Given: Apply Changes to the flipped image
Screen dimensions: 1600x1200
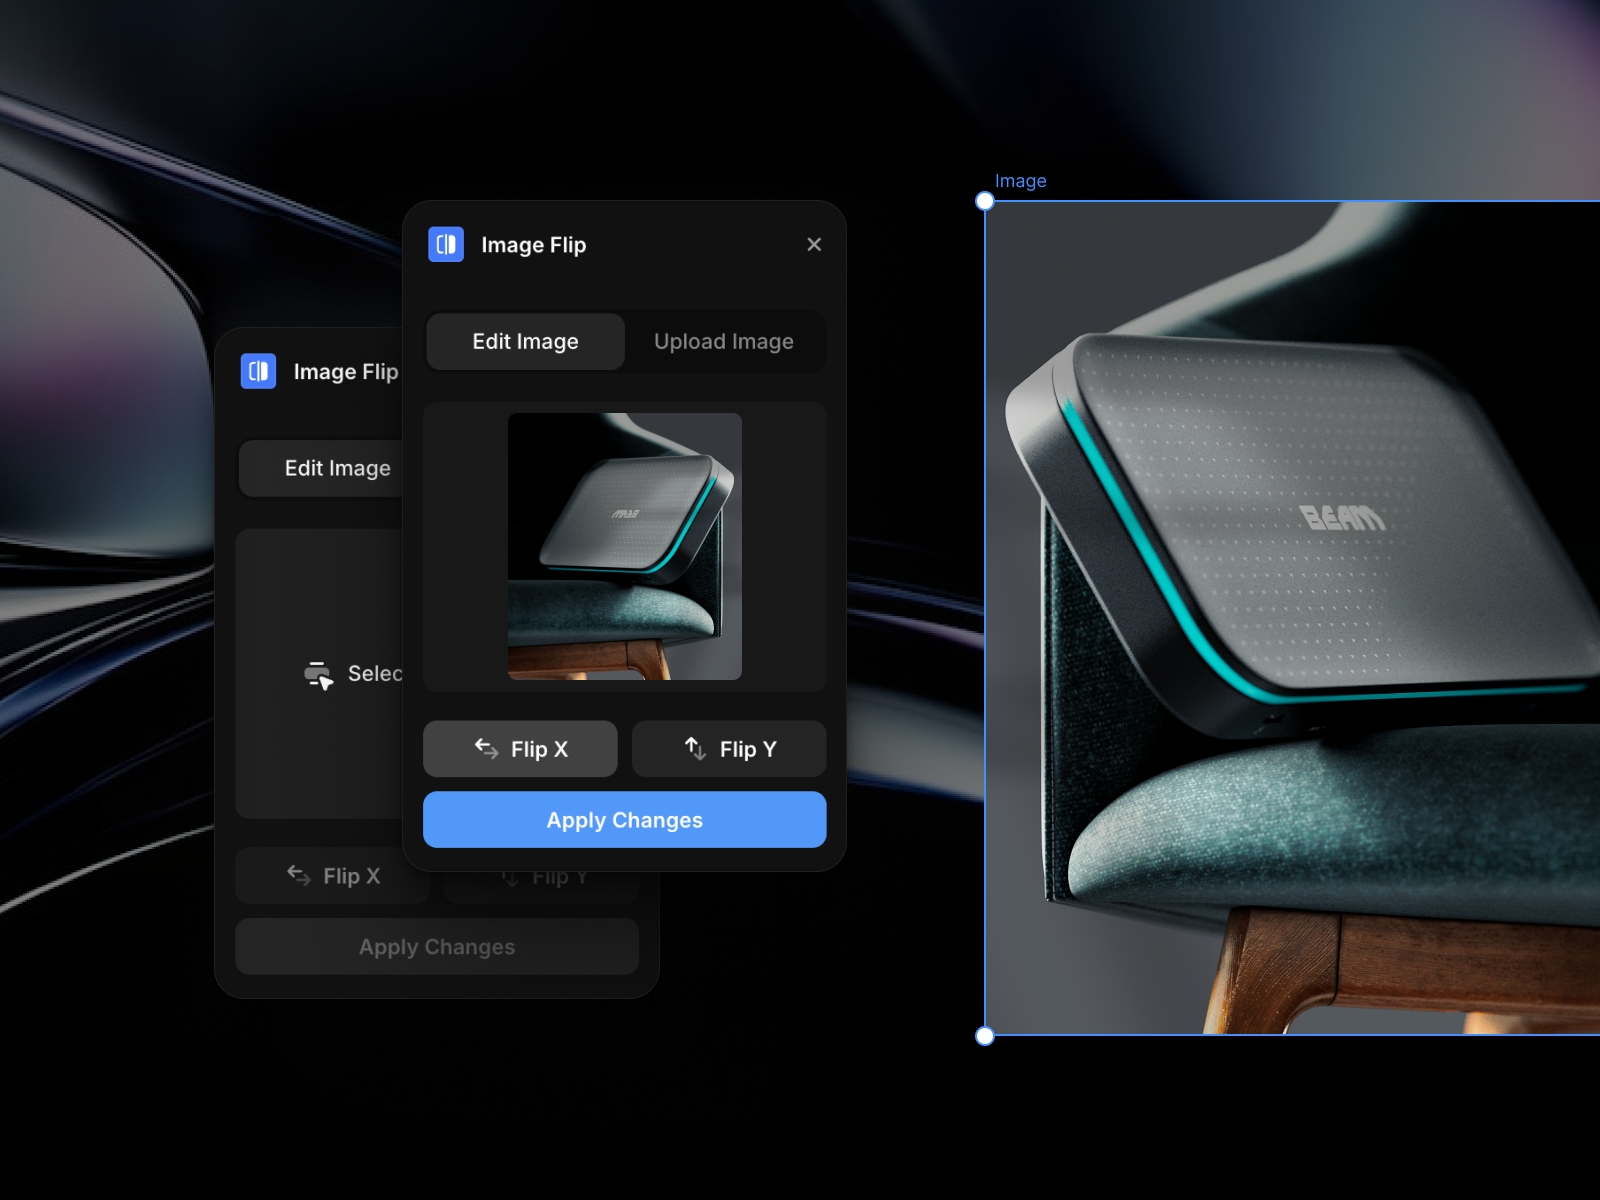Looking at the screenshot, I should pyautogui.click(x=624, y=819).
